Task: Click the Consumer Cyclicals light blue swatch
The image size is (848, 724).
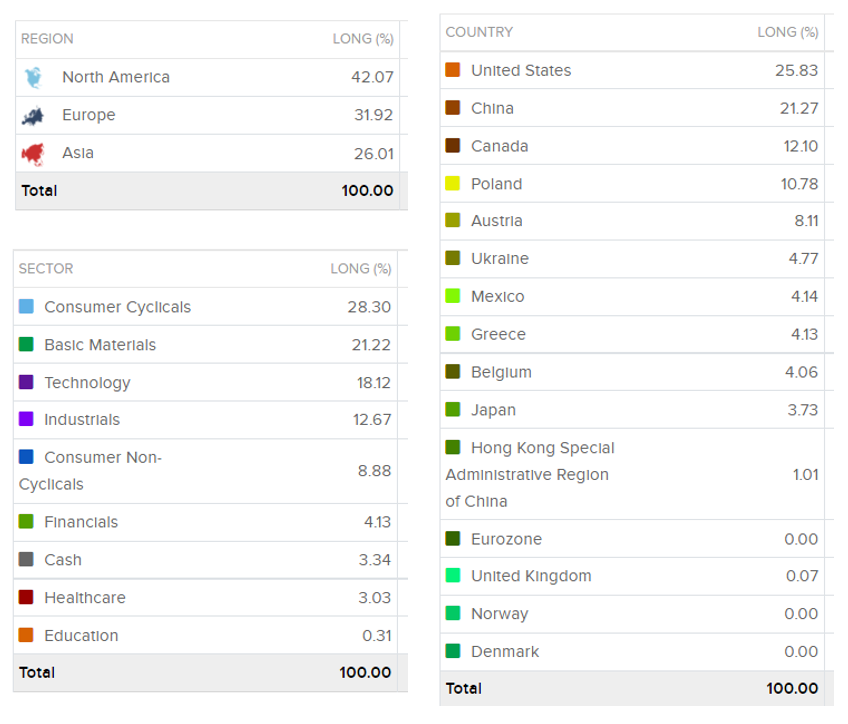Action: tap(26, 307)
